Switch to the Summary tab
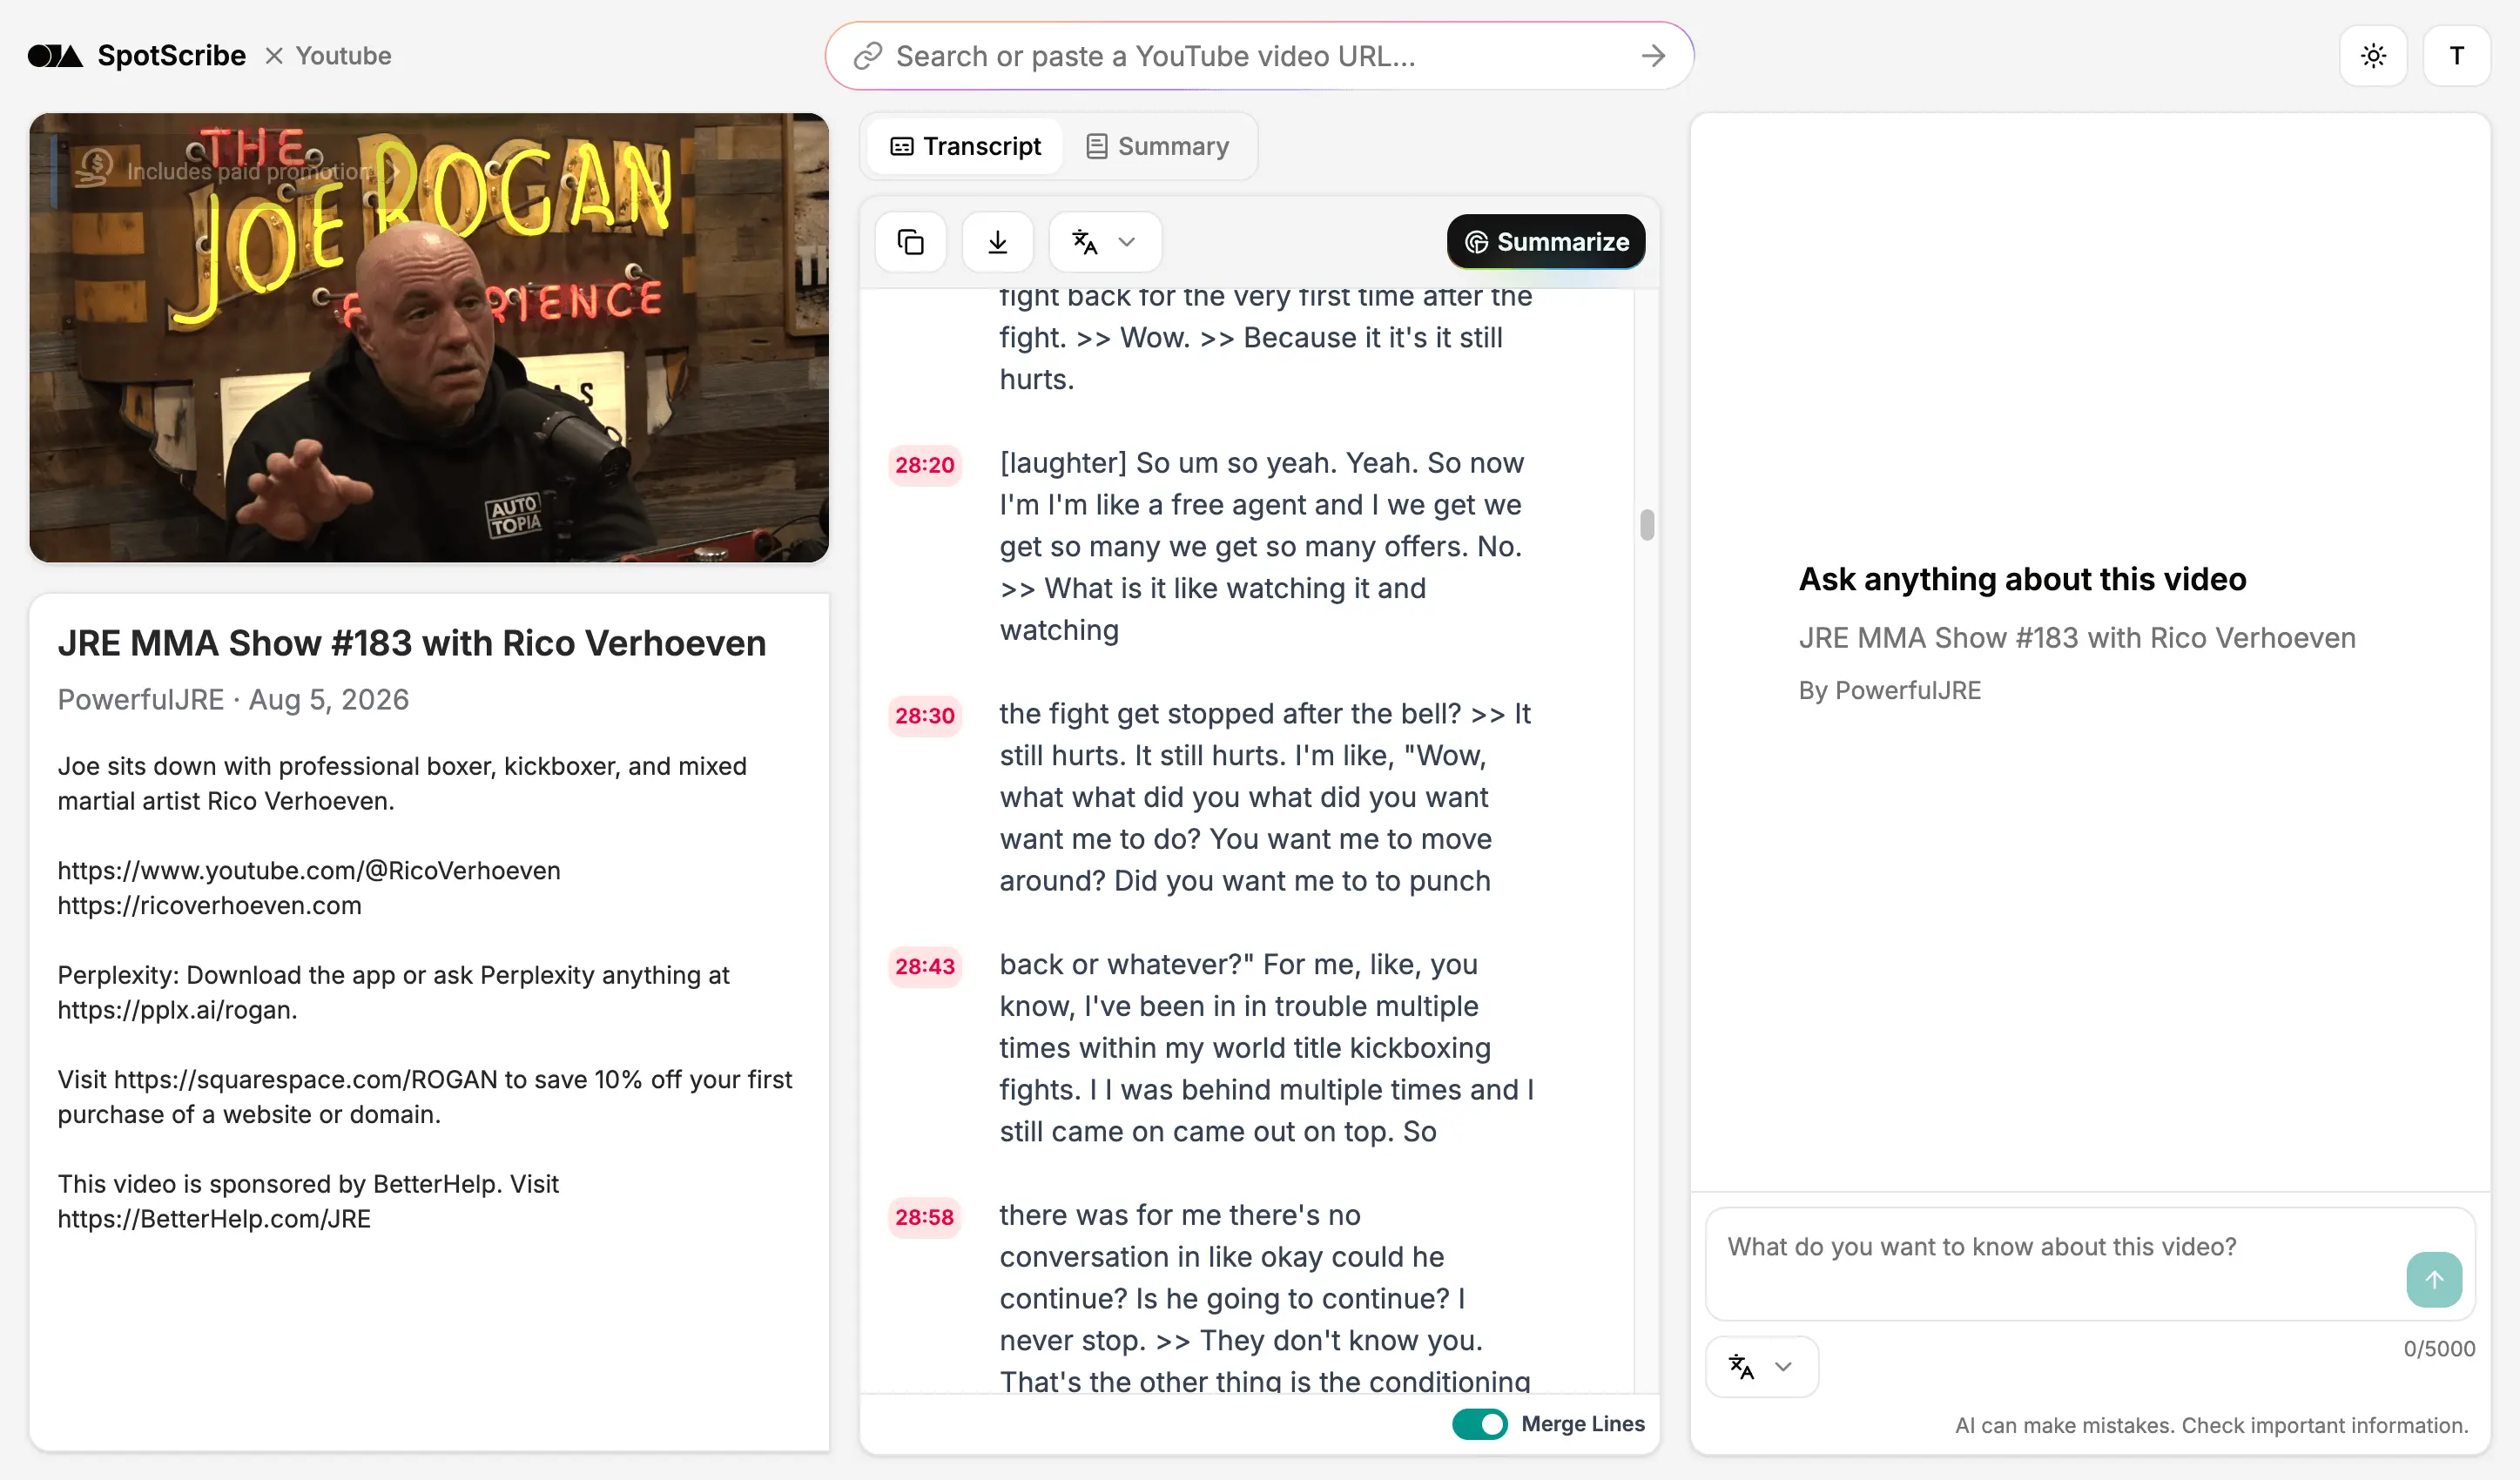The width and height of the screenshot is (2520, 1480). tap(1158, 146)
